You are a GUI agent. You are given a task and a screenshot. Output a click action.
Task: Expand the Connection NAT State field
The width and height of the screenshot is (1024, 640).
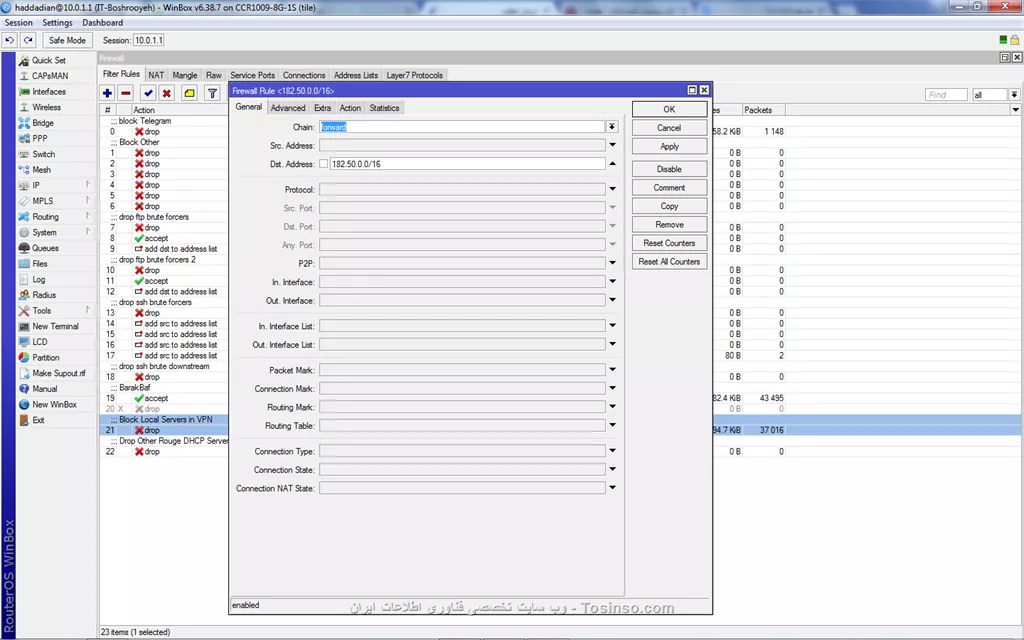(x=613, y=488)
